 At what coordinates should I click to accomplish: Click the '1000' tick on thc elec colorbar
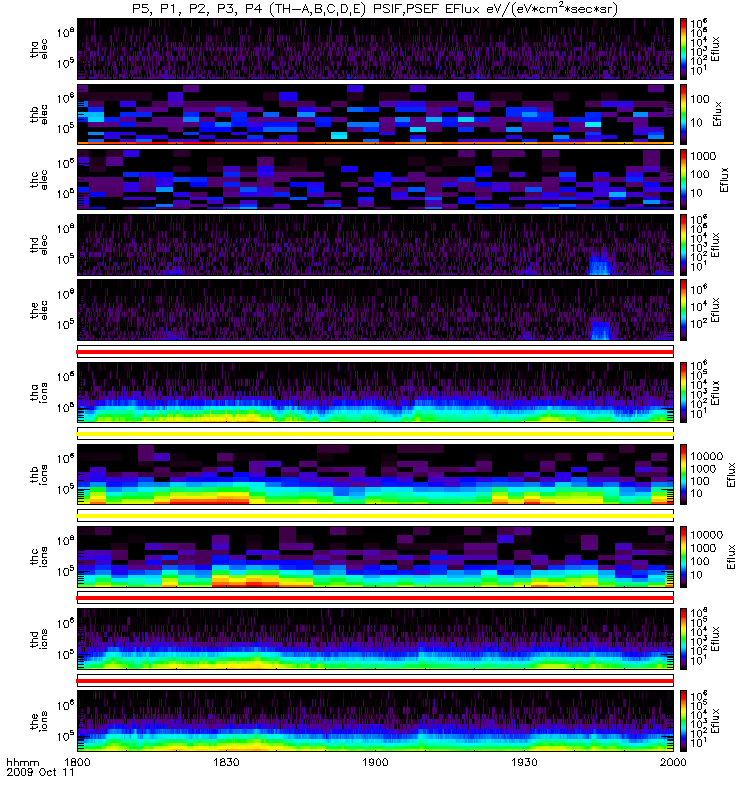(704, 156)
